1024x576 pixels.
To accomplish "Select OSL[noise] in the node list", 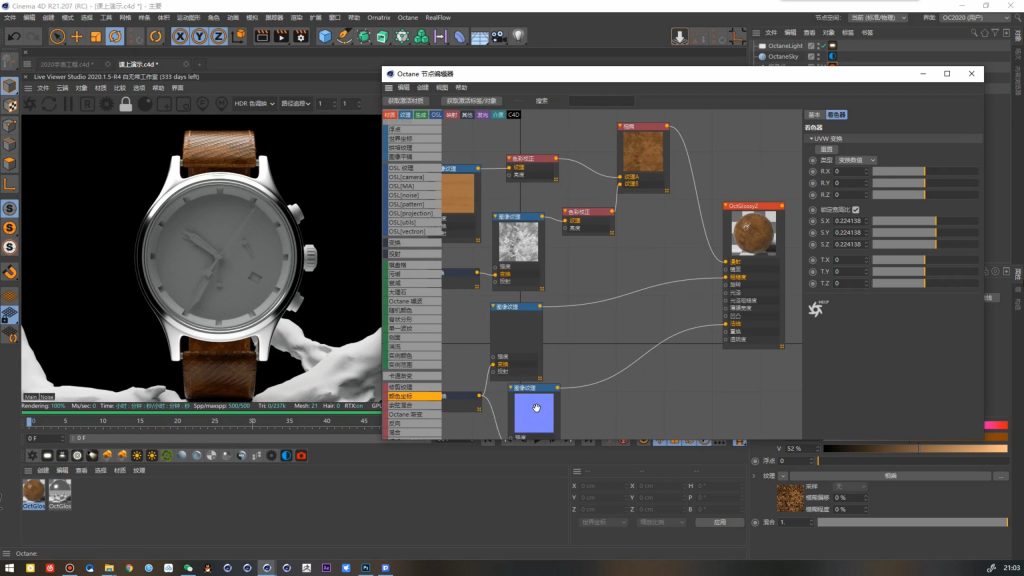I will 402,195.
